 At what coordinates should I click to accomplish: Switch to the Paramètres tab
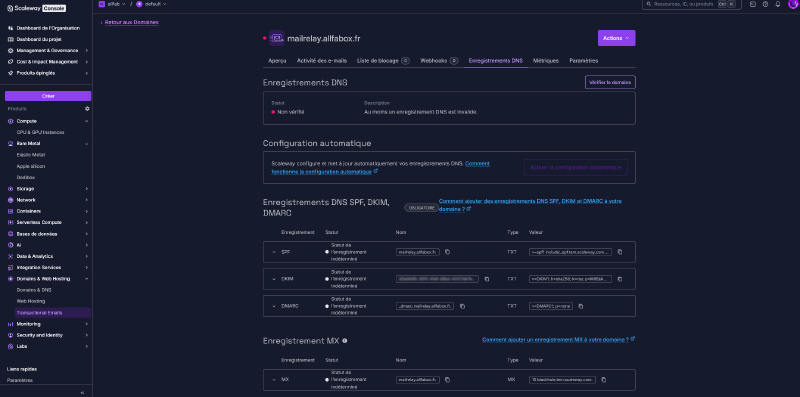[584, 61]
